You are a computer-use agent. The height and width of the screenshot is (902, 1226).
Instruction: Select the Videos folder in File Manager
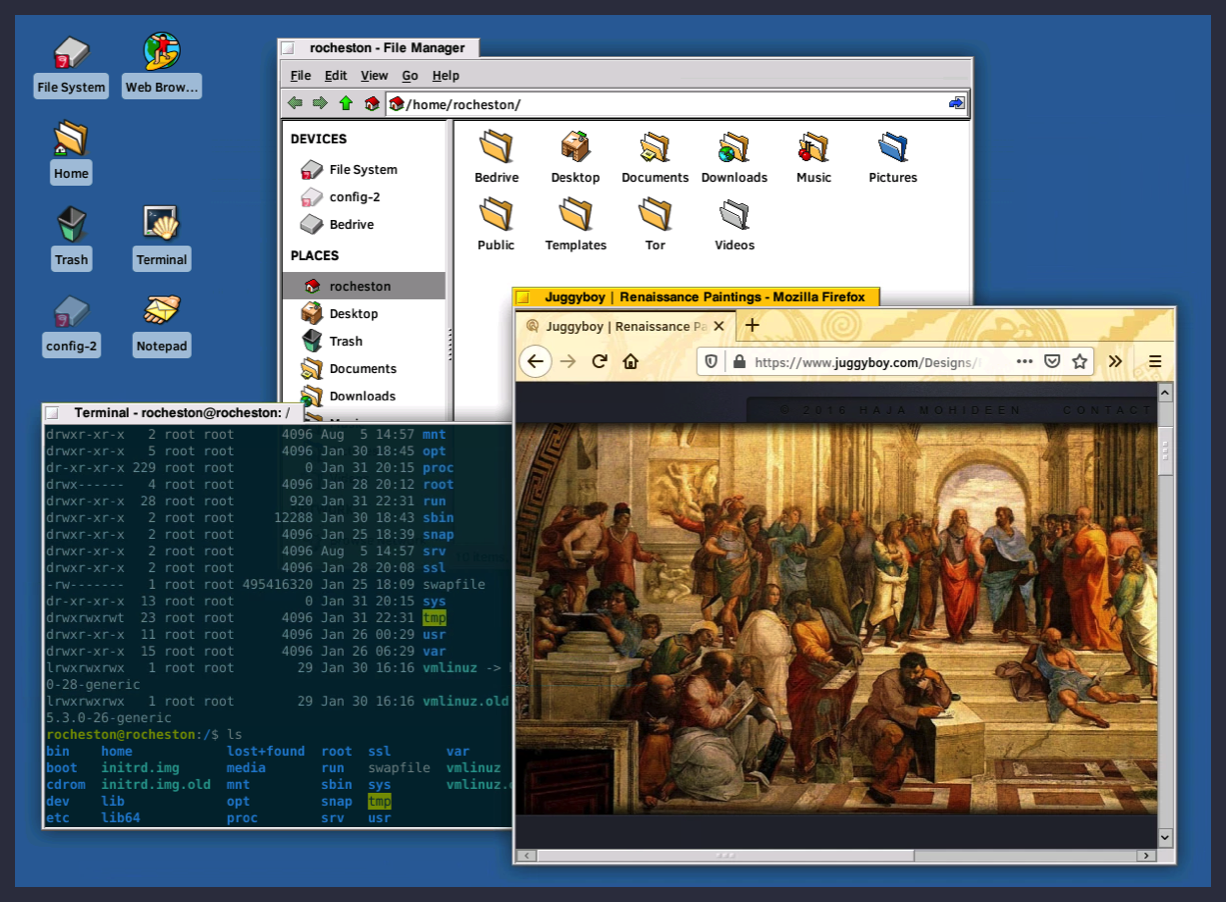point(734,225)
